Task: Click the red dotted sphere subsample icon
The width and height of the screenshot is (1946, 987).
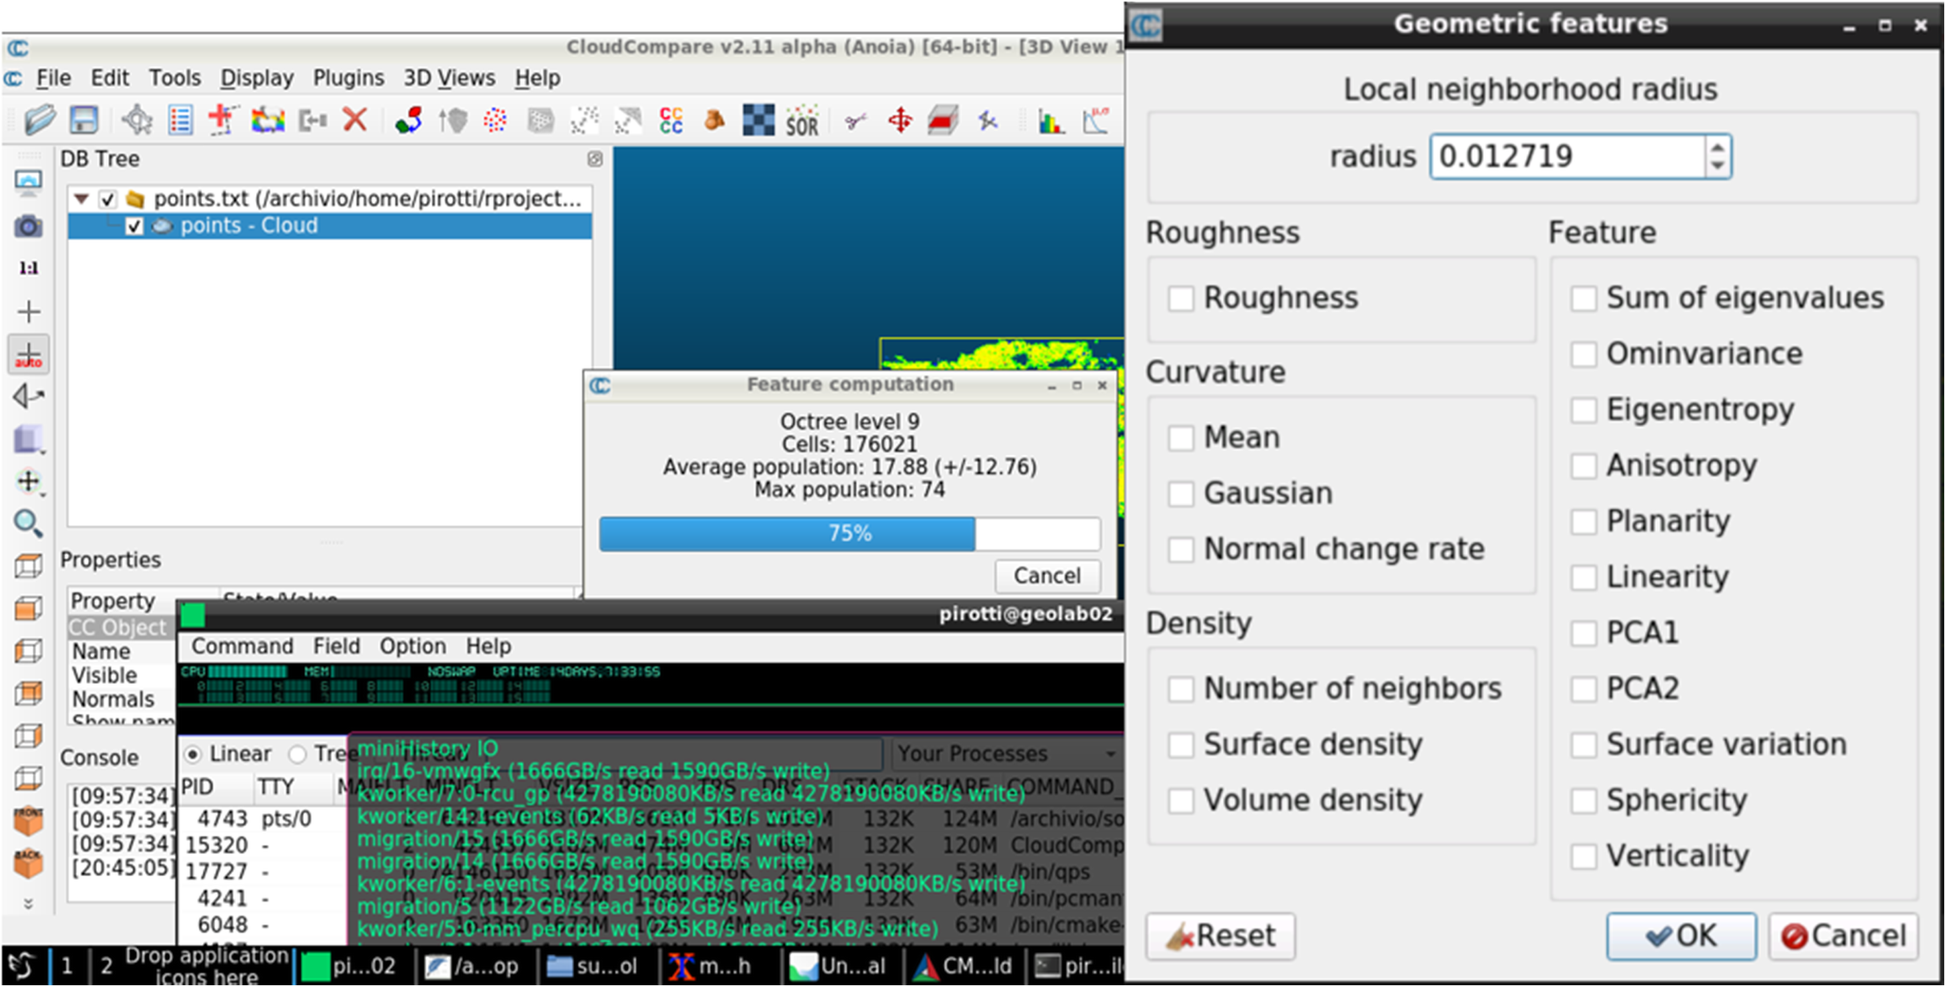Action: (x=495, y=121)
